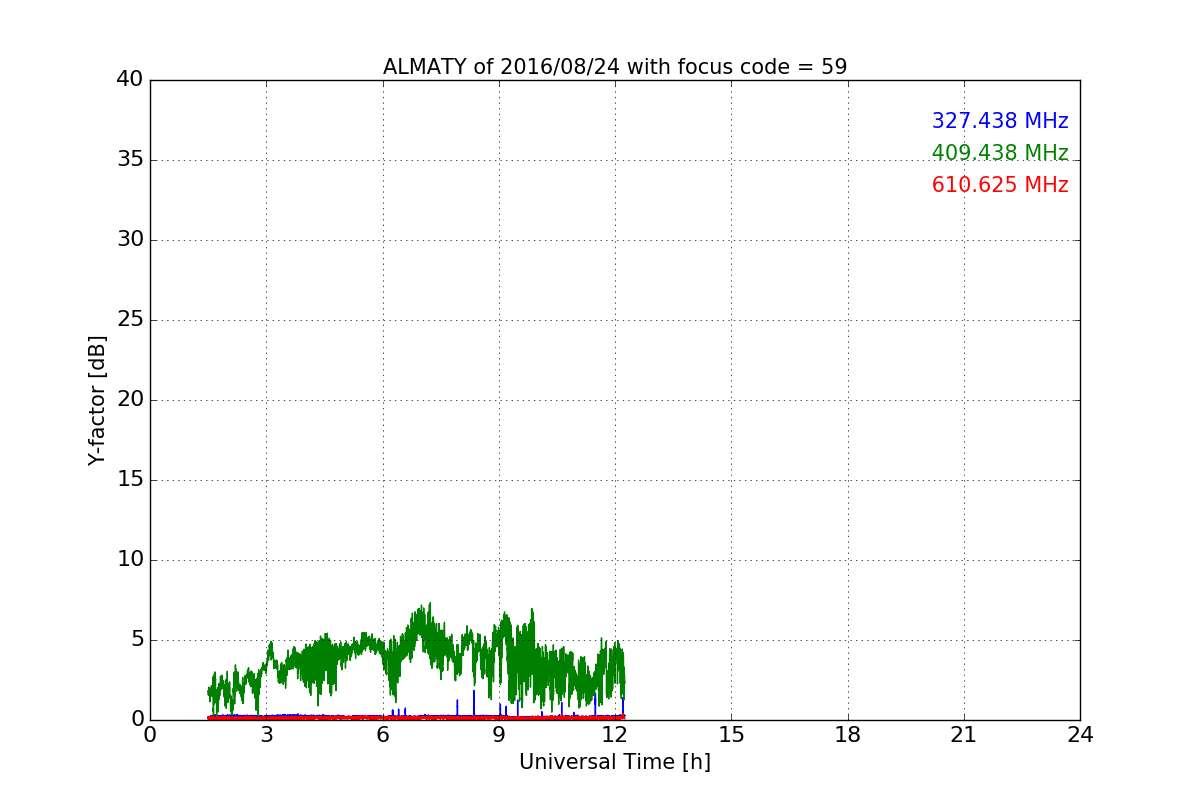This screenshot has height=800, width=1200.
Task: Select x-axis tick label 3
Action: [x=266, y=735]
